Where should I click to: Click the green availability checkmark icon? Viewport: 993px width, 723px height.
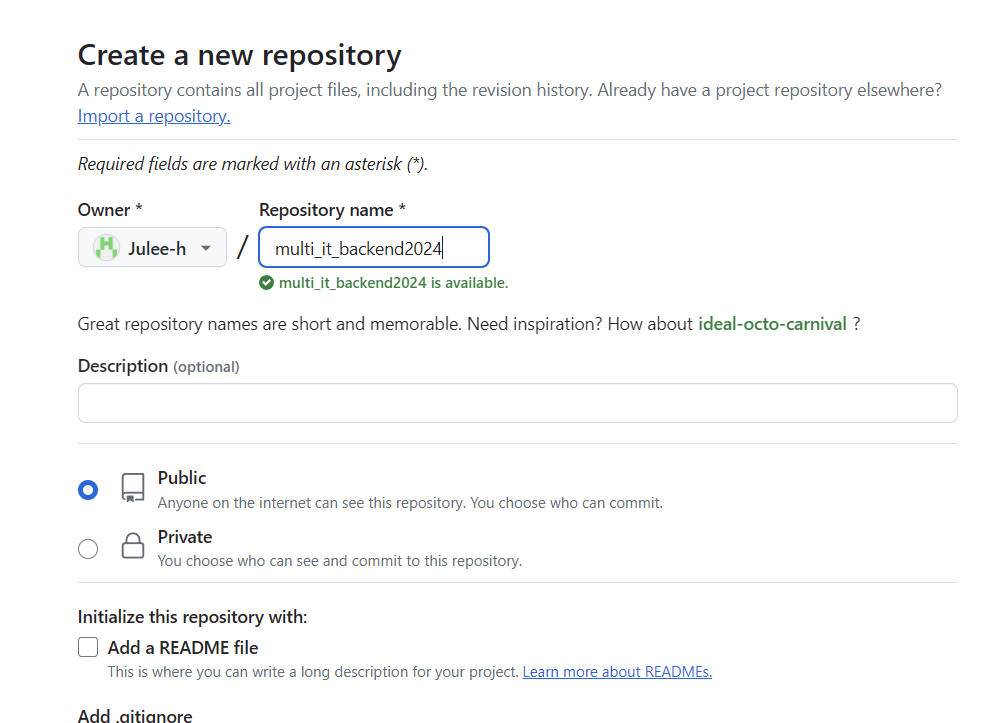coord(266,283)
